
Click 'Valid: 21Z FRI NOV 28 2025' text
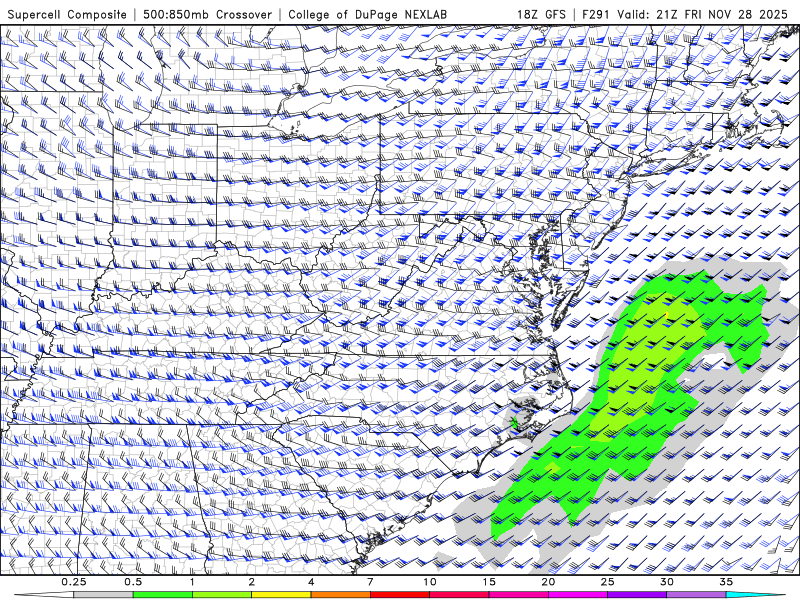pyautogui.click(x=703, y=14)
